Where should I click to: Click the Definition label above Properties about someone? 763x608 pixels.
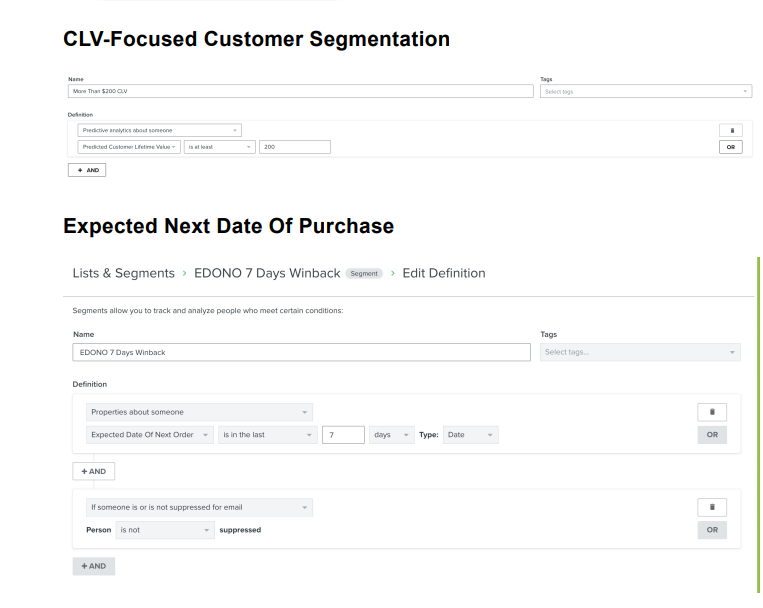(90, 384)
